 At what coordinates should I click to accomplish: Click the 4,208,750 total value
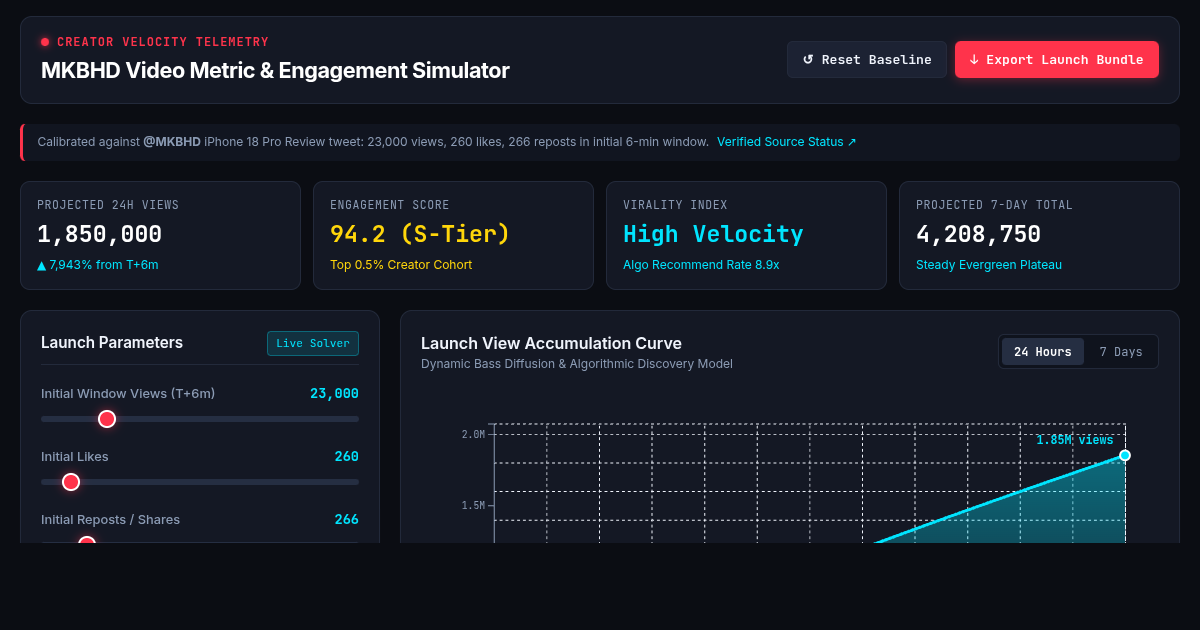tap(978, 235)
